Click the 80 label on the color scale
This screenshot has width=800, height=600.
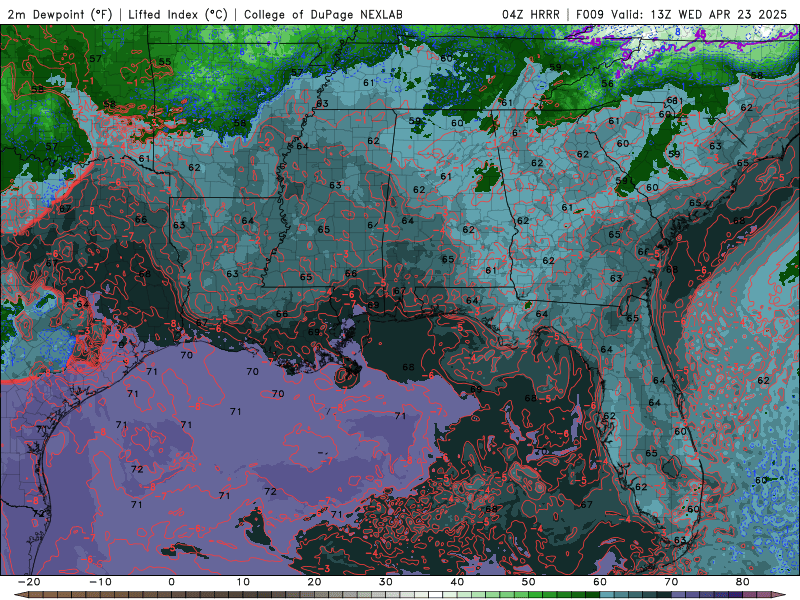pos(743,582)
